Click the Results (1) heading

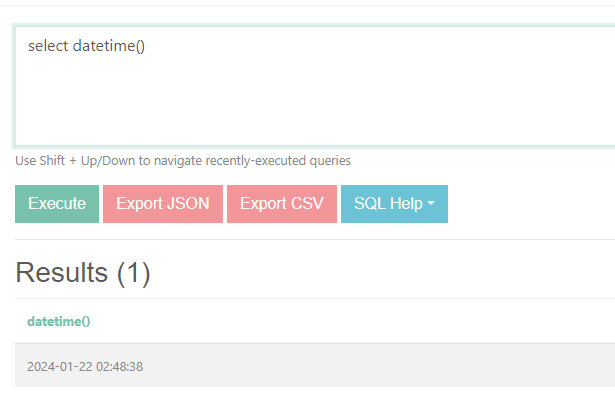point(83,273)
